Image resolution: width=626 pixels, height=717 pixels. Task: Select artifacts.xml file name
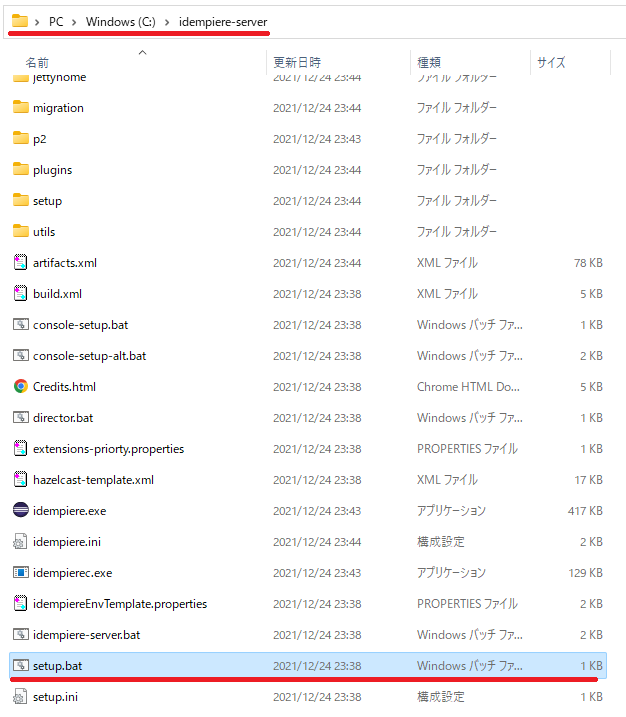coord(65,263)
